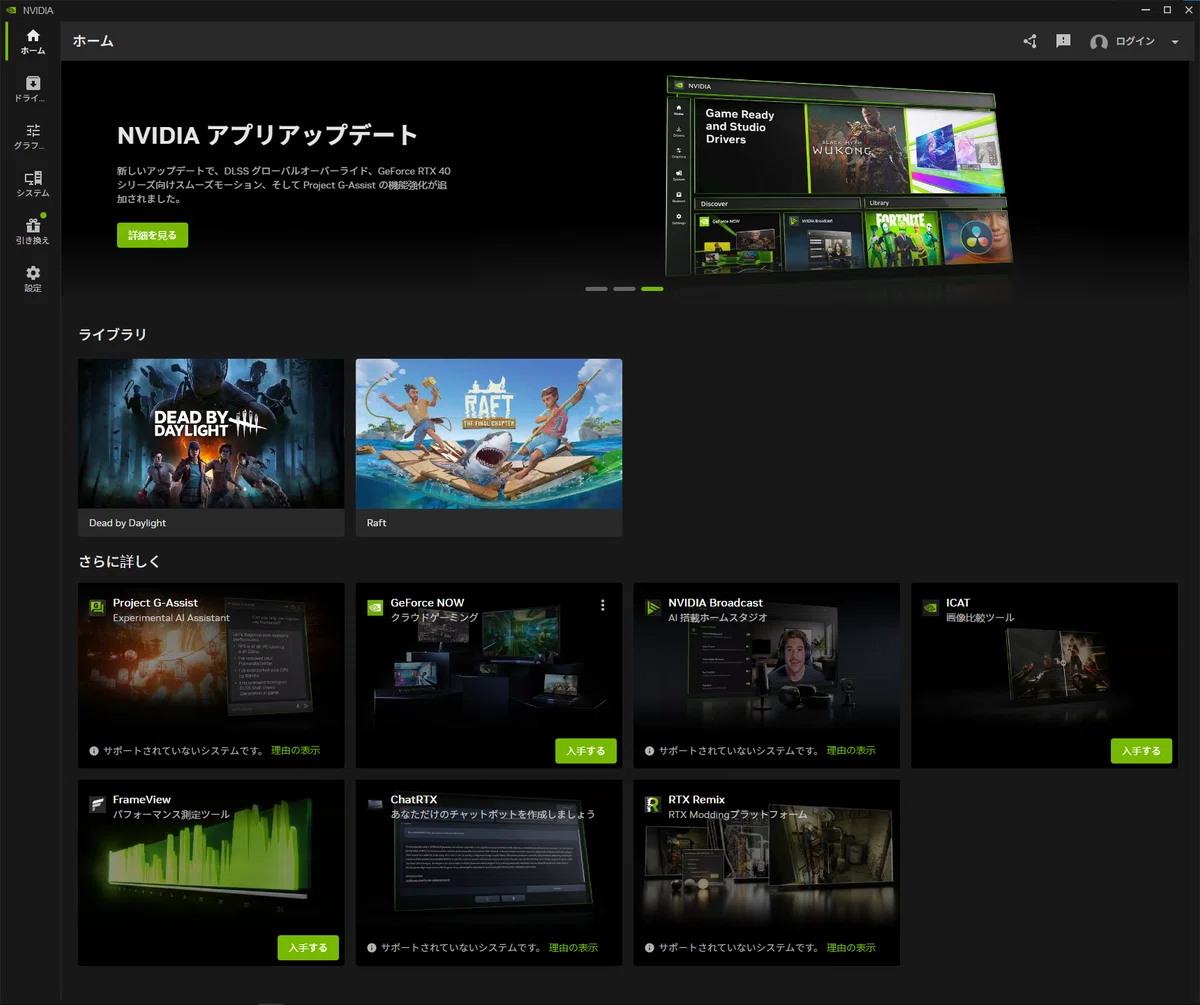Maximize the NVIDIA app window

1166,10
